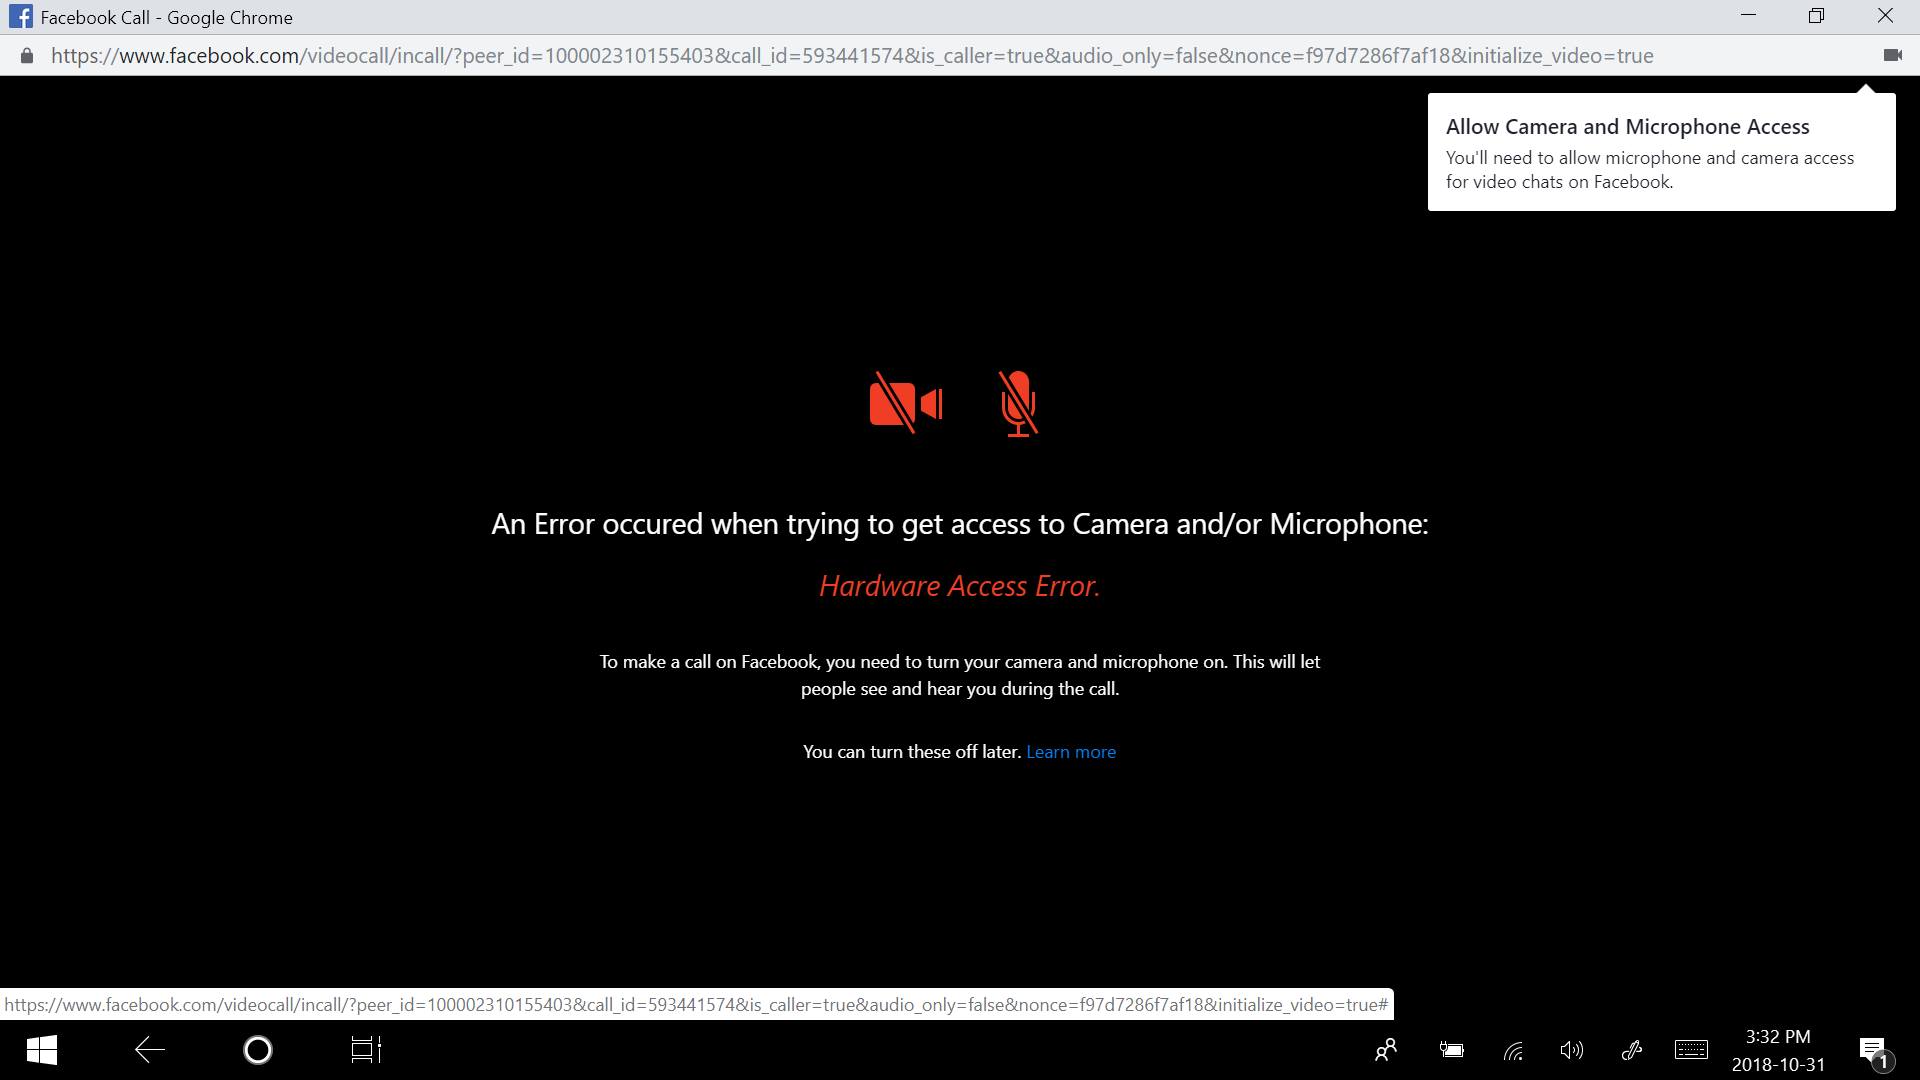This screenshot has height=1080, width=1920.
Task: Click 'You can turn these off later.' text
Action: (x=911, y=752)
